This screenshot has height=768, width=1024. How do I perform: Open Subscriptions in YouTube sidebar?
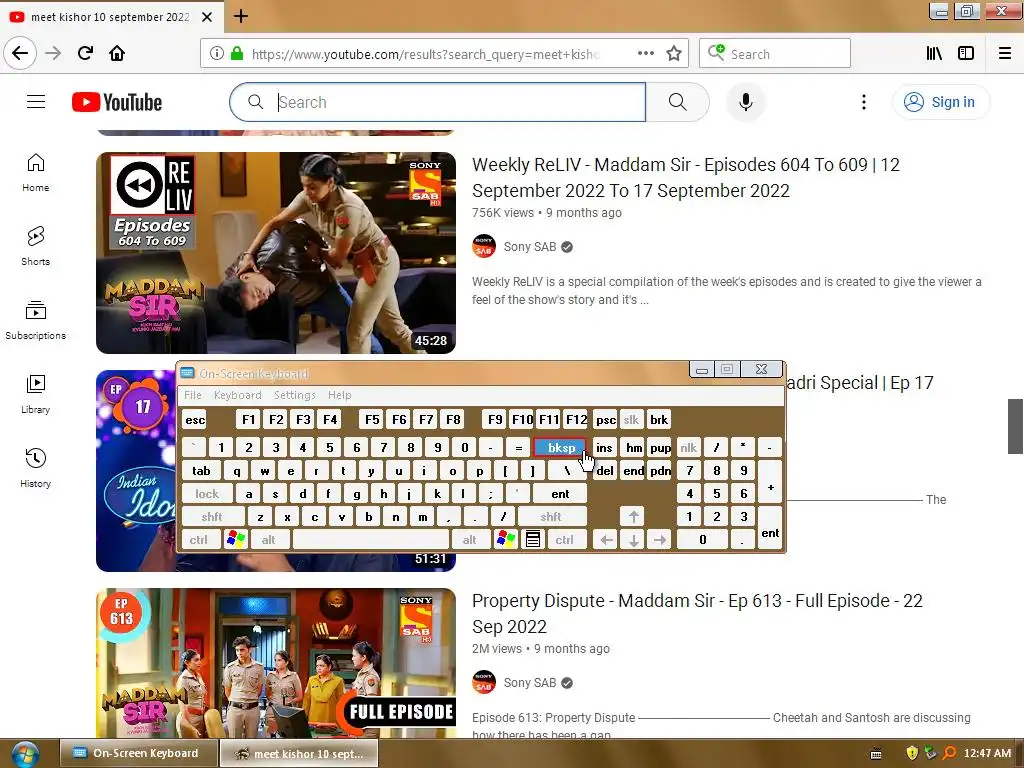point(35,320)
